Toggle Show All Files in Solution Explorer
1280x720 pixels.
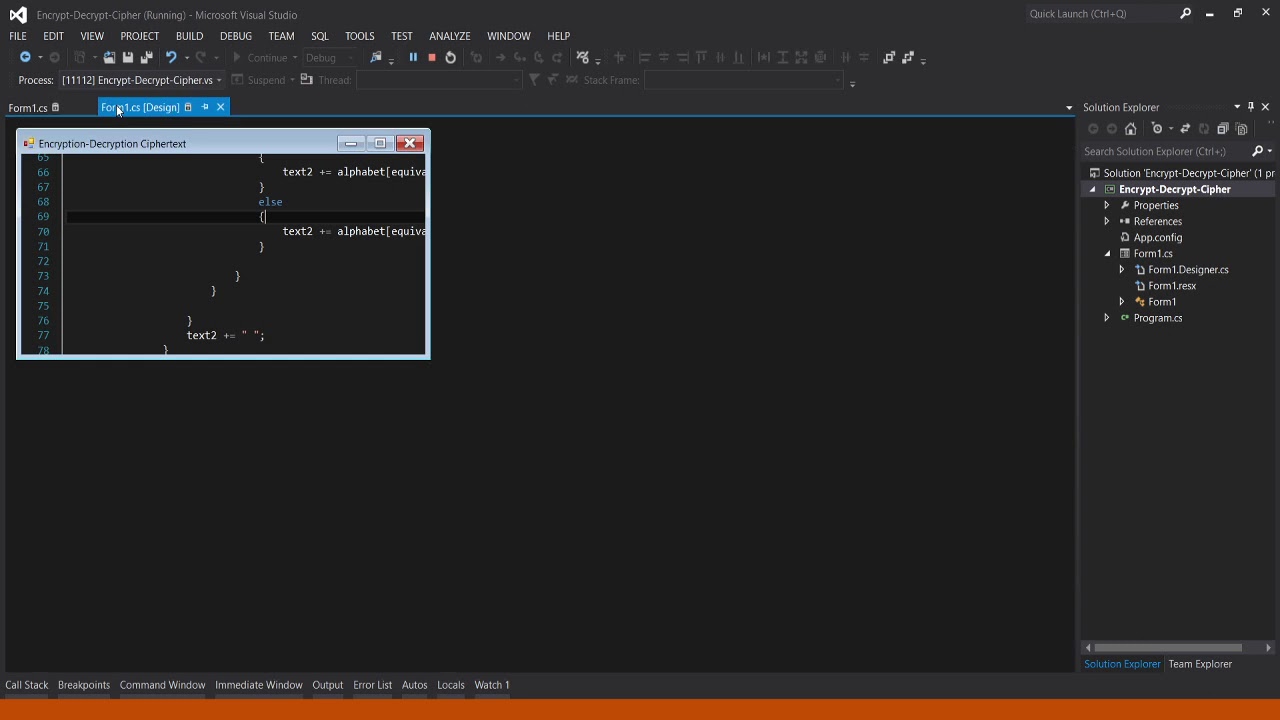click(x=1242, y=129)
